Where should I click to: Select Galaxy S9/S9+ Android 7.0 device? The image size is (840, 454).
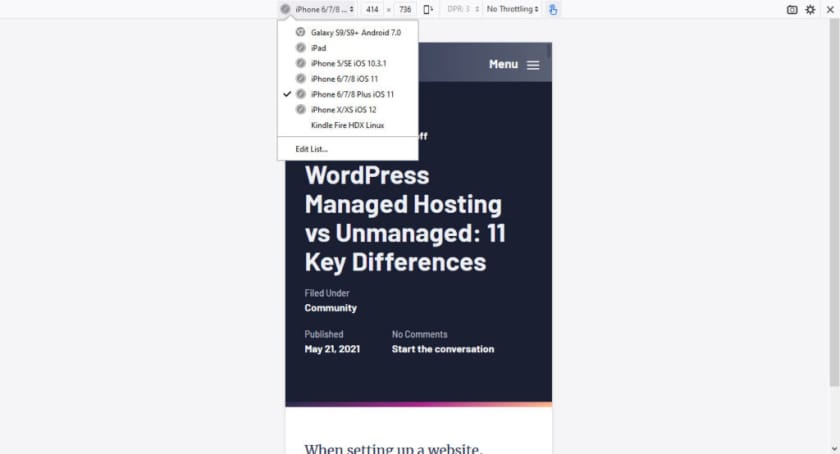coord(348,33)
